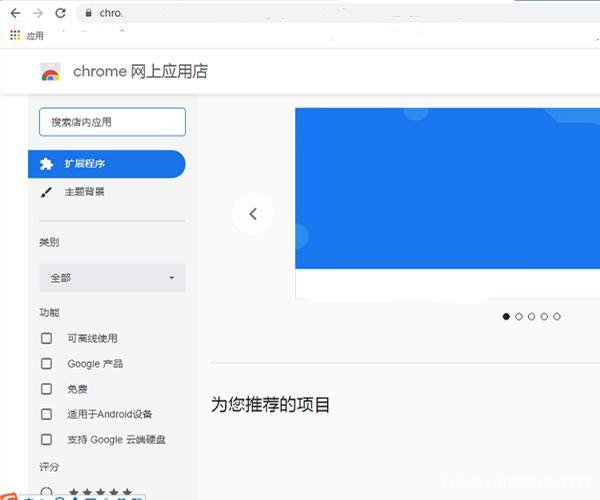Click the carousel previous chevron button
This screenshot has height=500, width=600.
(x=253, y=214)
